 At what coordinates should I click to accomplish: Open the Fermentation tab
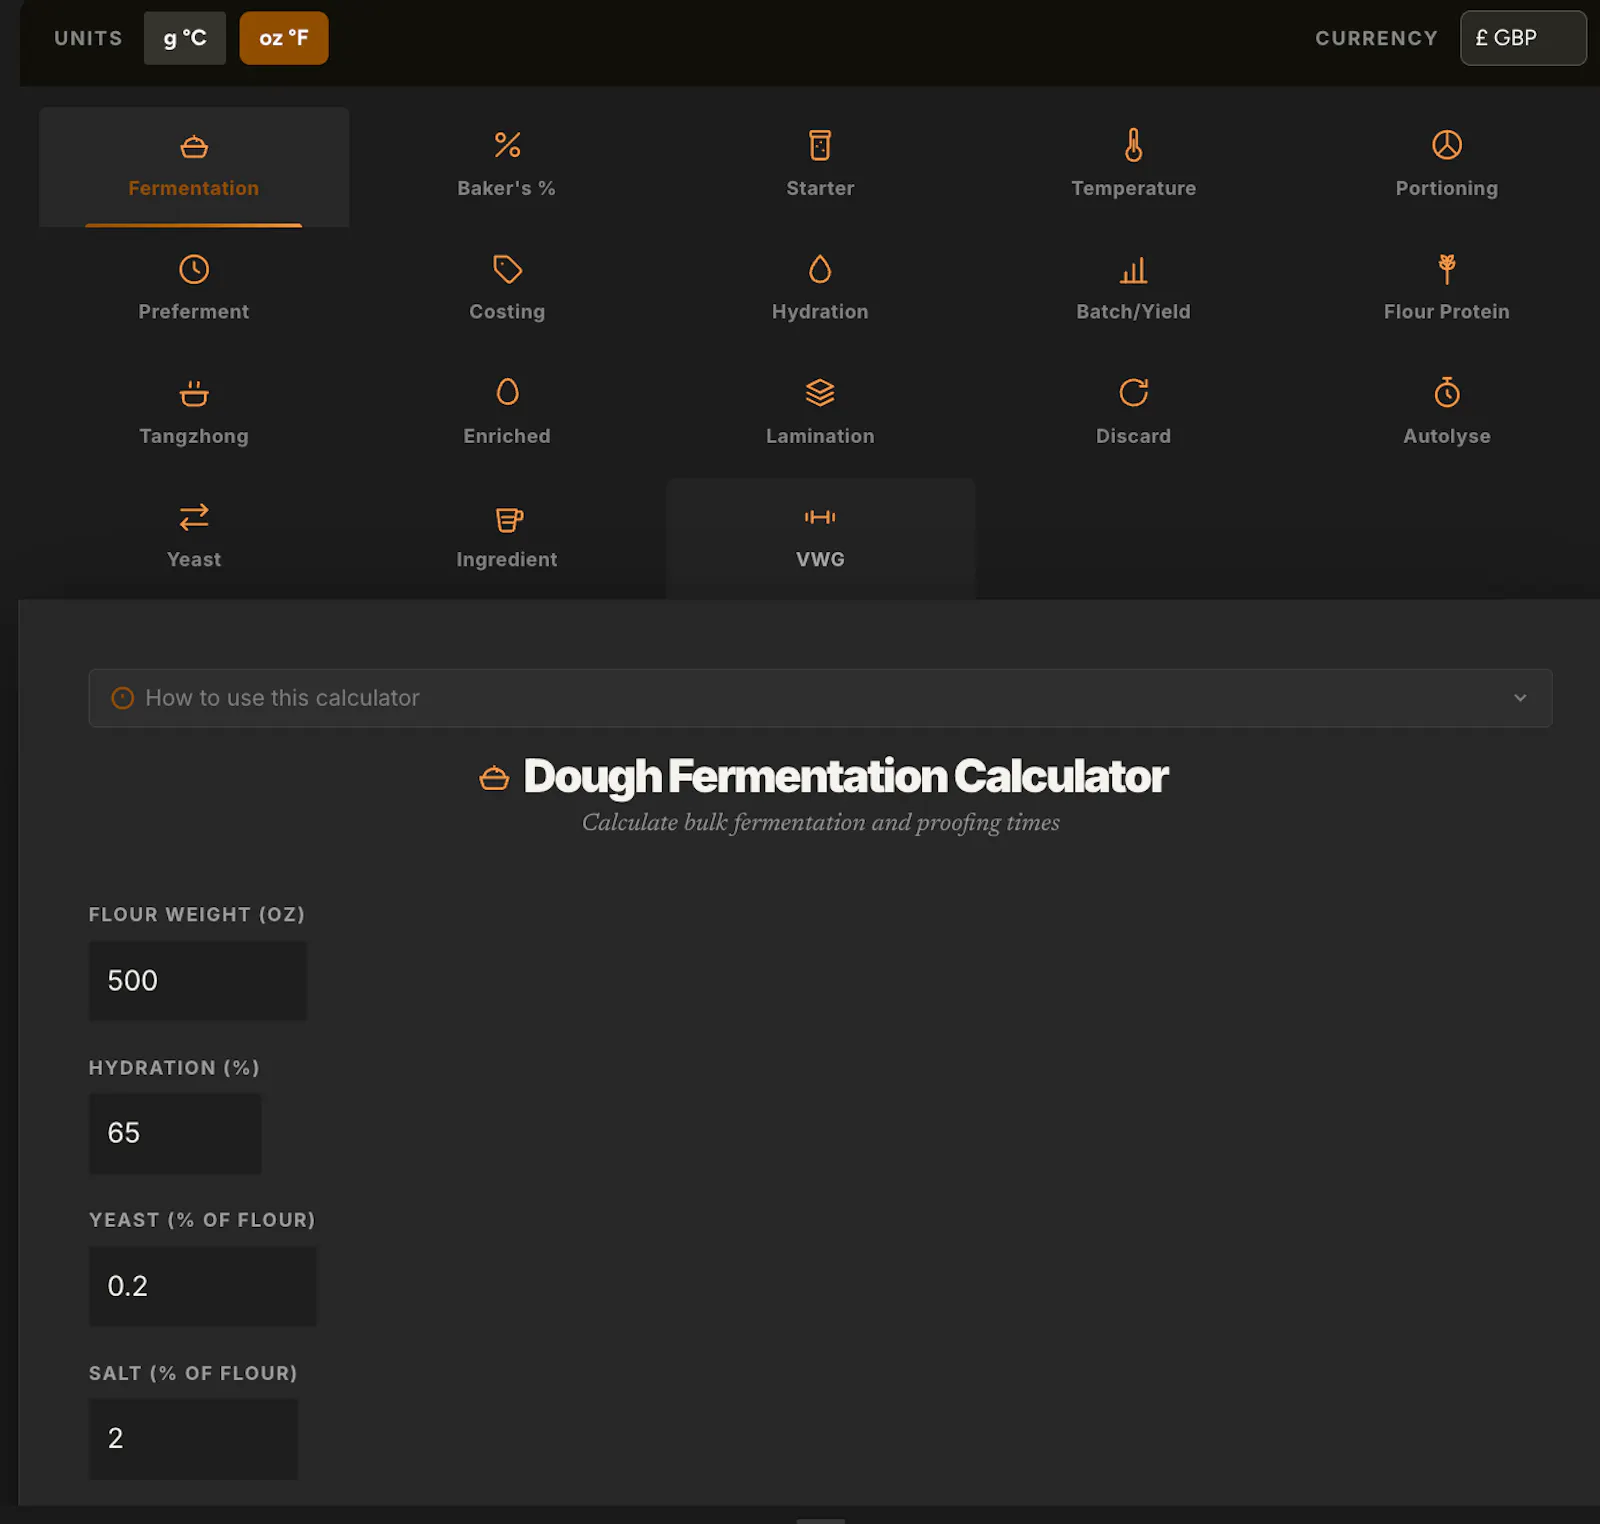[x=194, y=167]
